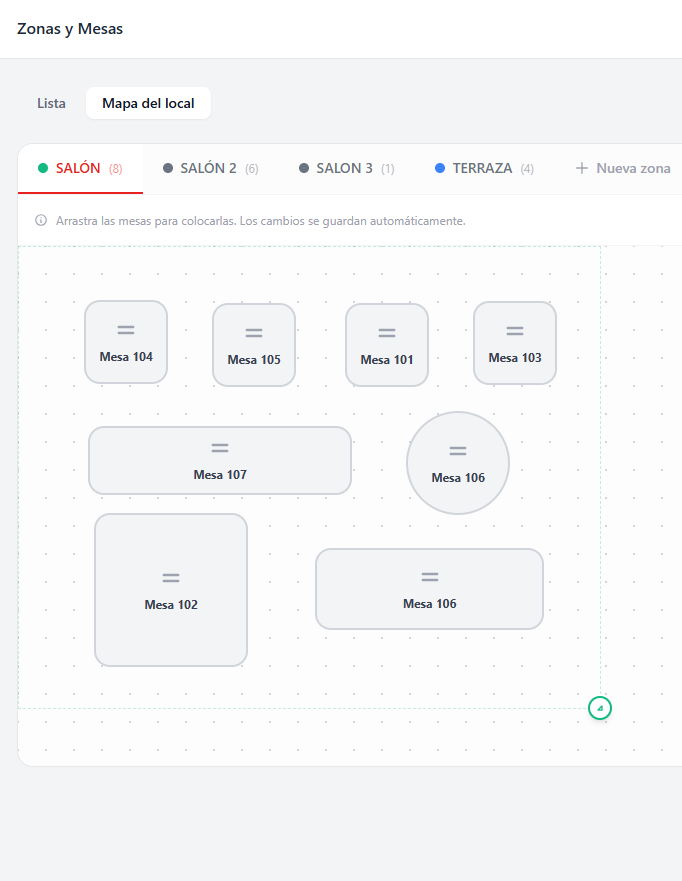This screenshot has width=682, height=881.
Task: Click the drag handle on Mesa 105
Action: click(254, 333)
